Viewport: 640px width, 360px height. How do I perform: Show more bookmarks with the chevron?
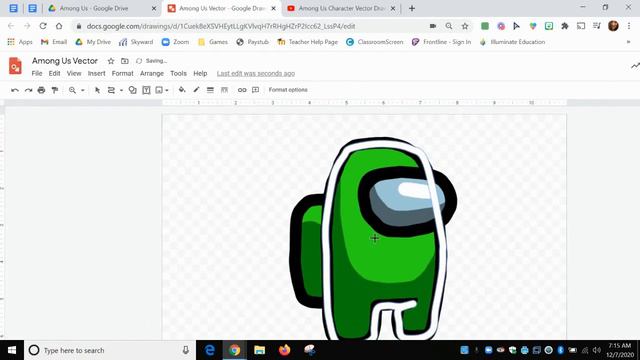tap(628, 42)
